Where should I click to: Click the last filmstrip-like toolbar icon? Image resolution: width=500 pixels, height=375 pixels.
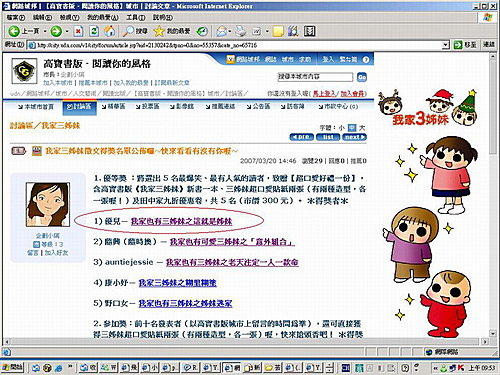[x=309, y=31]
